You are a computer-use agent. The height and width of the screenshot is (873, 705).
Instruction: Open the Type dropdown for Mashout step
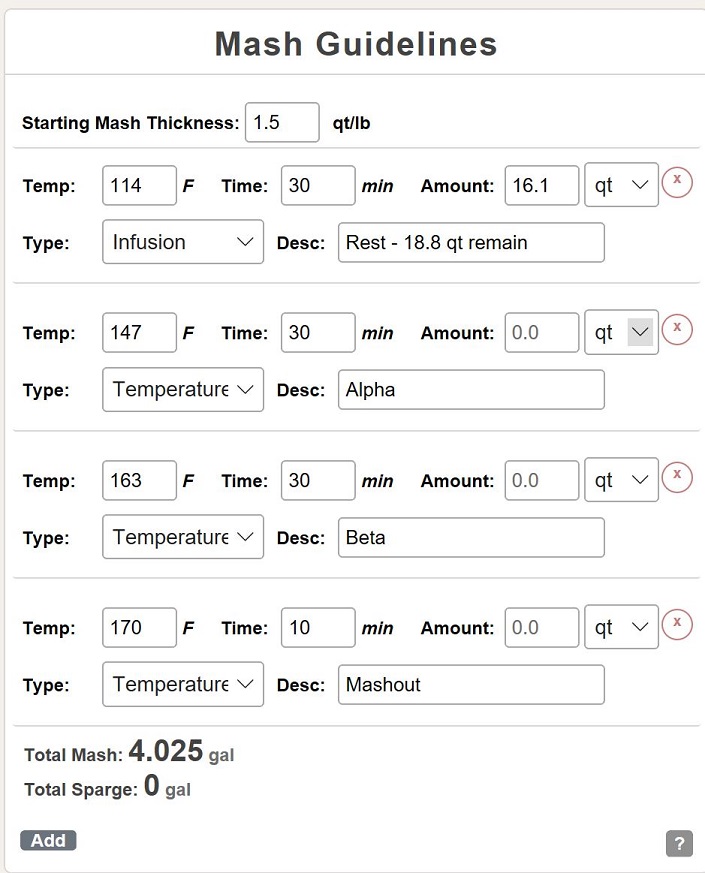(x=182, y=684)
